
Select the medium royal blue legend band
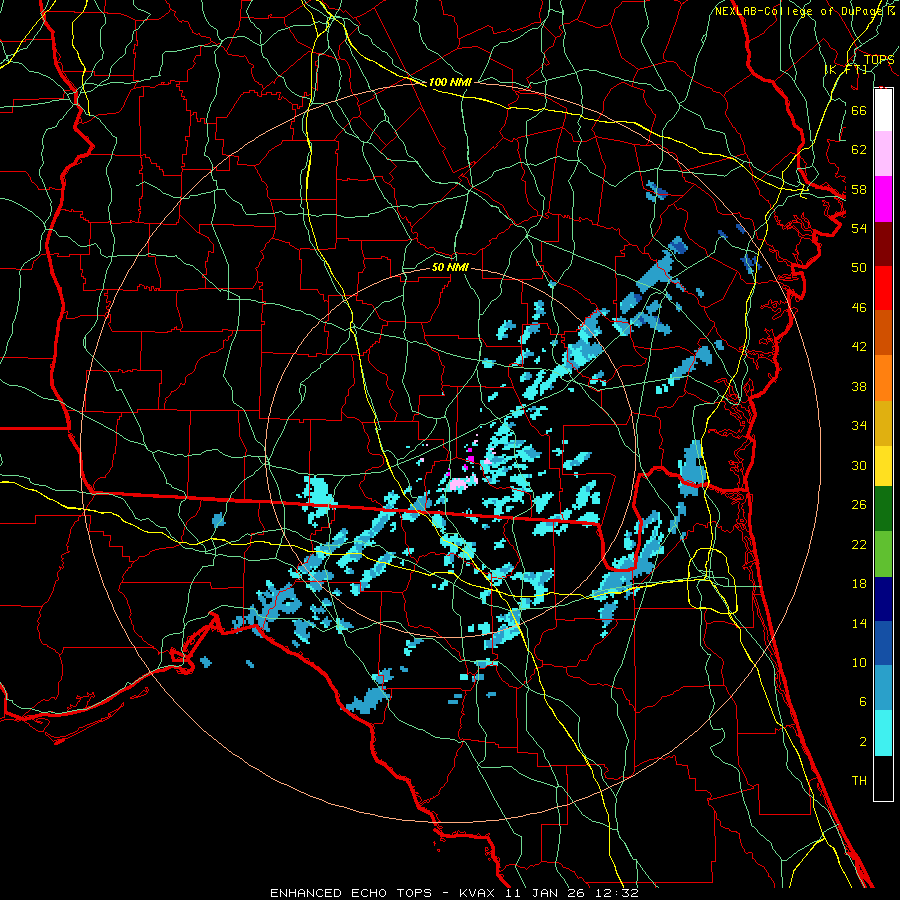(883, 643)
